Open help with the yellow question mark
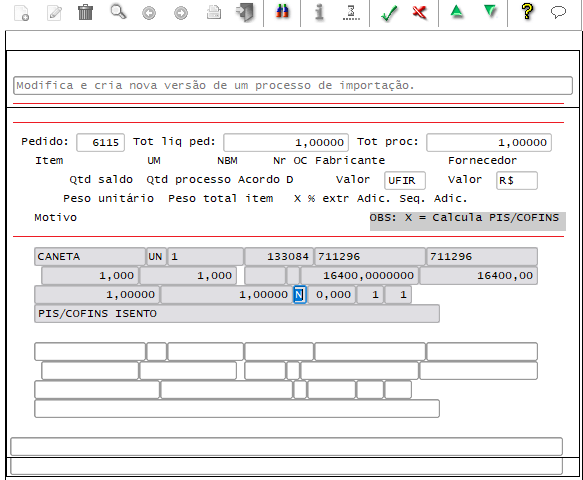The image size is (583, 480). click(527, 12)
